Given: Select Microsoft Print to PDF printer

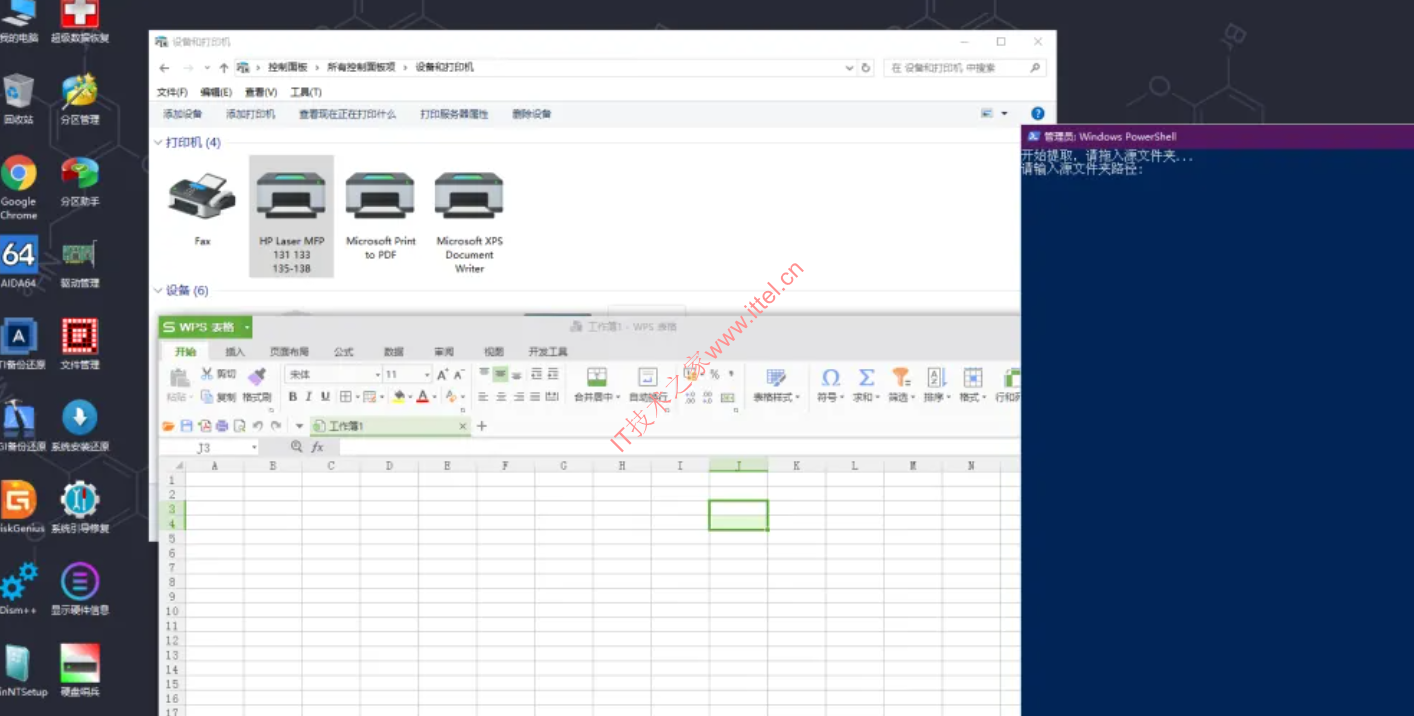Looking at the screenshot, I should [380, 197].
